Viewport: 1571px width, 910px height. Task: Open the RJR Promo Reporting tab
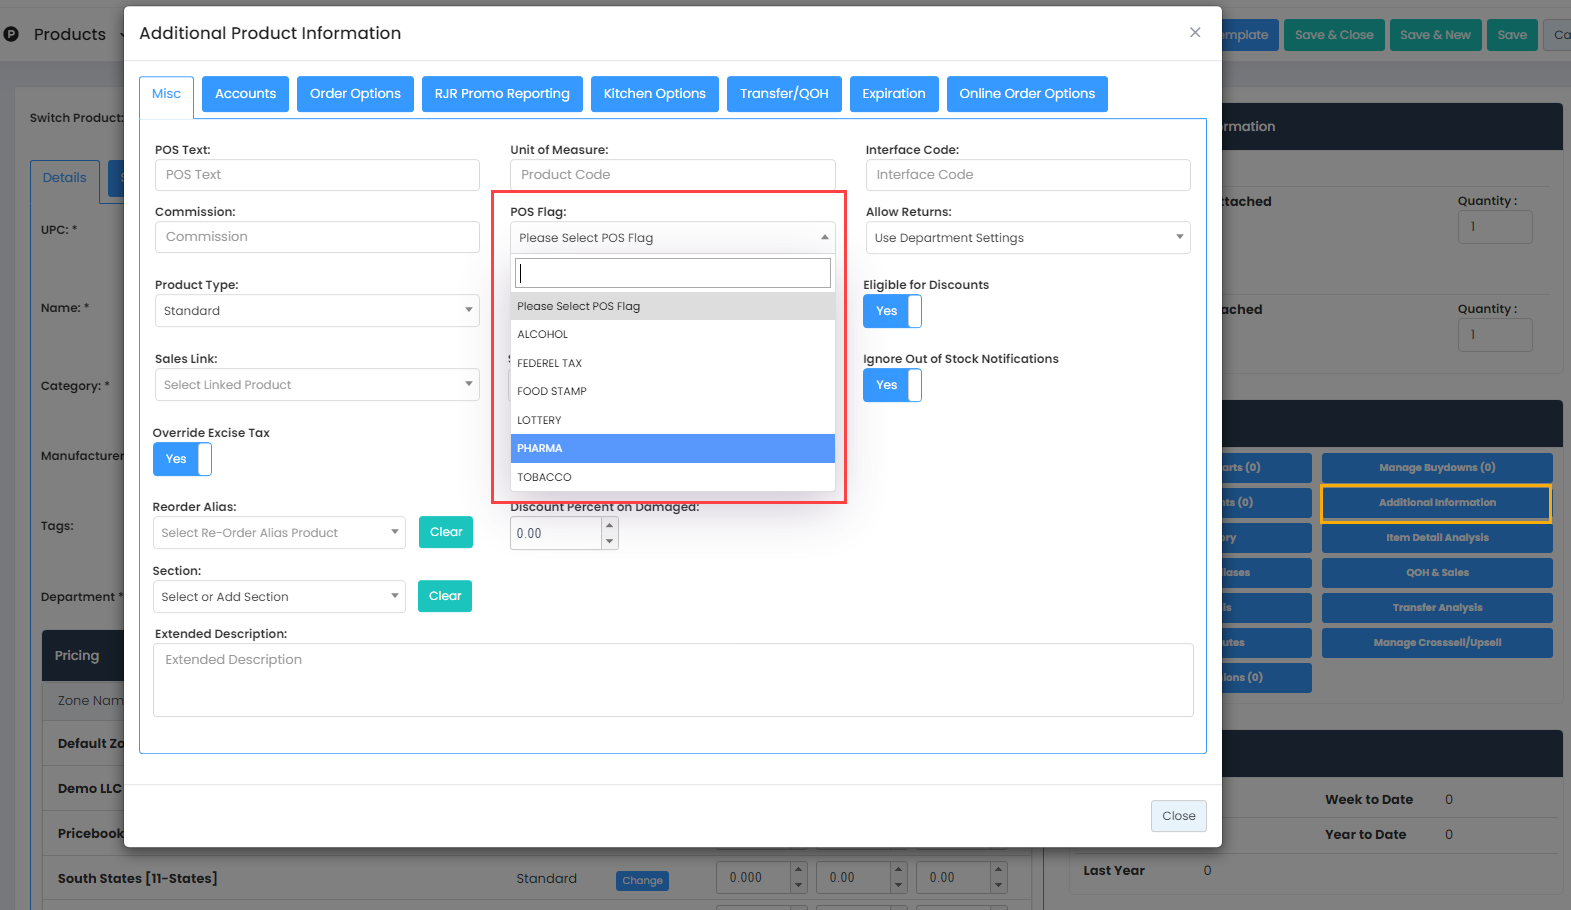(501, 94)
